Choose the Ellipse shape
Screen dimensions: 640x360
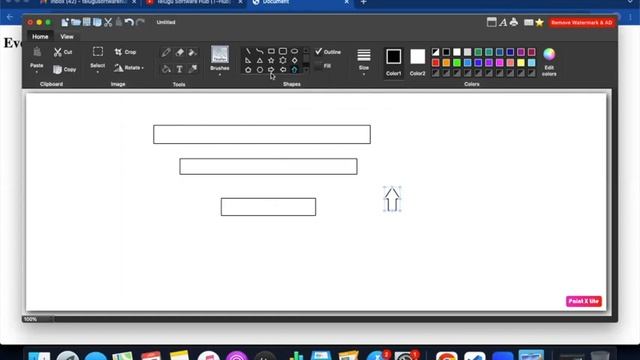pos(294,51)
